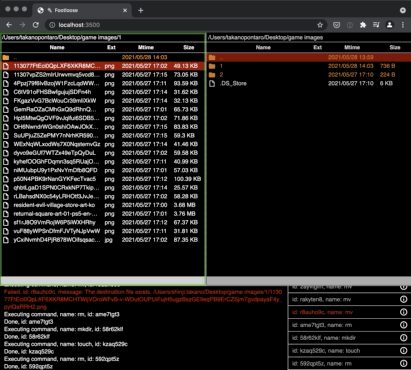Go back in the browser
This screenshot has width=411, height=370.
(9, 25)
